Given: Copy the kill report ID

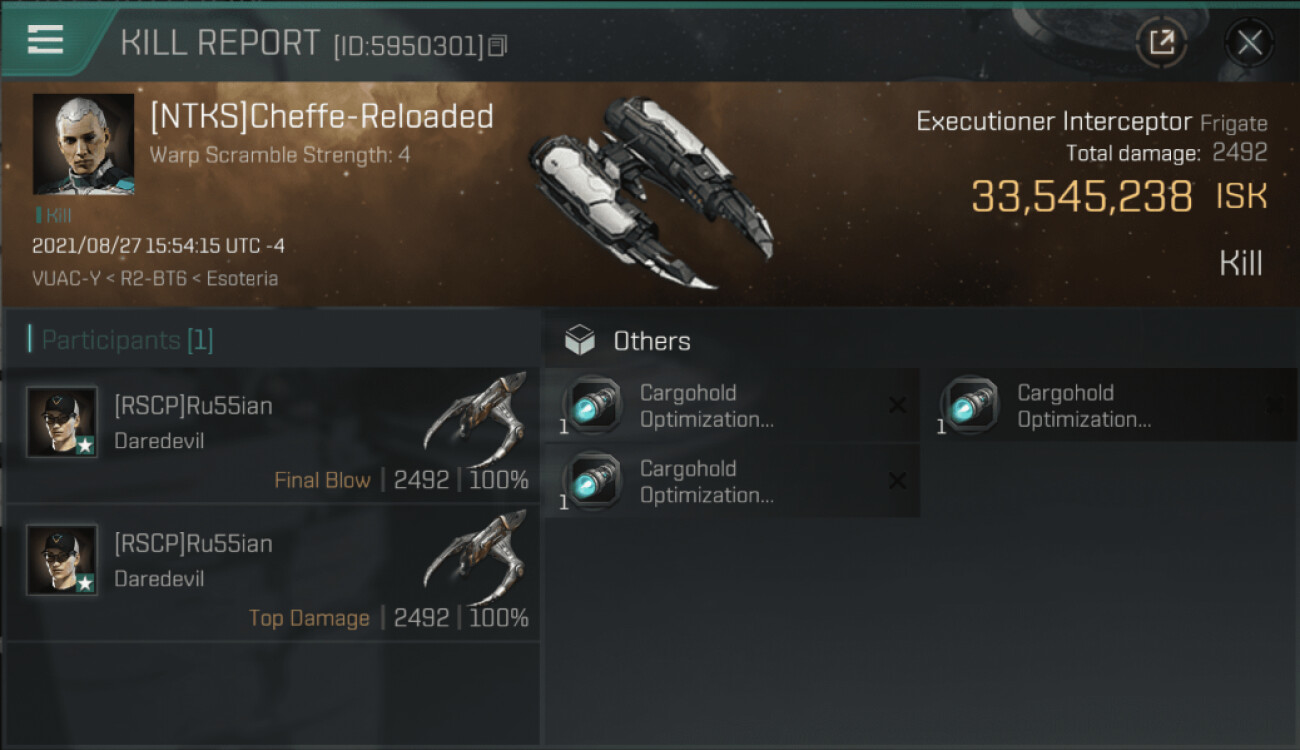Looking at the screenshot, I should pos(498,45).
